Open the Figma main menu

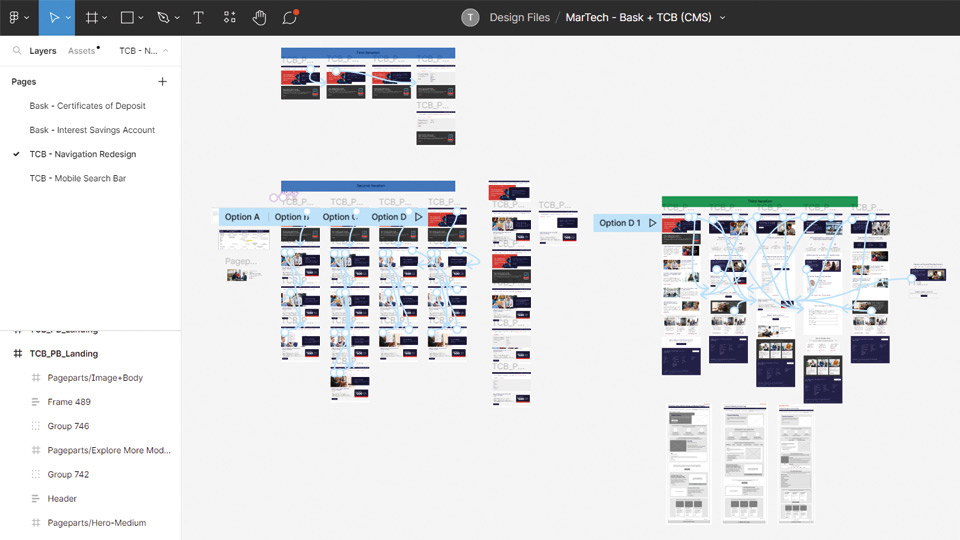[x=18, y=18]
